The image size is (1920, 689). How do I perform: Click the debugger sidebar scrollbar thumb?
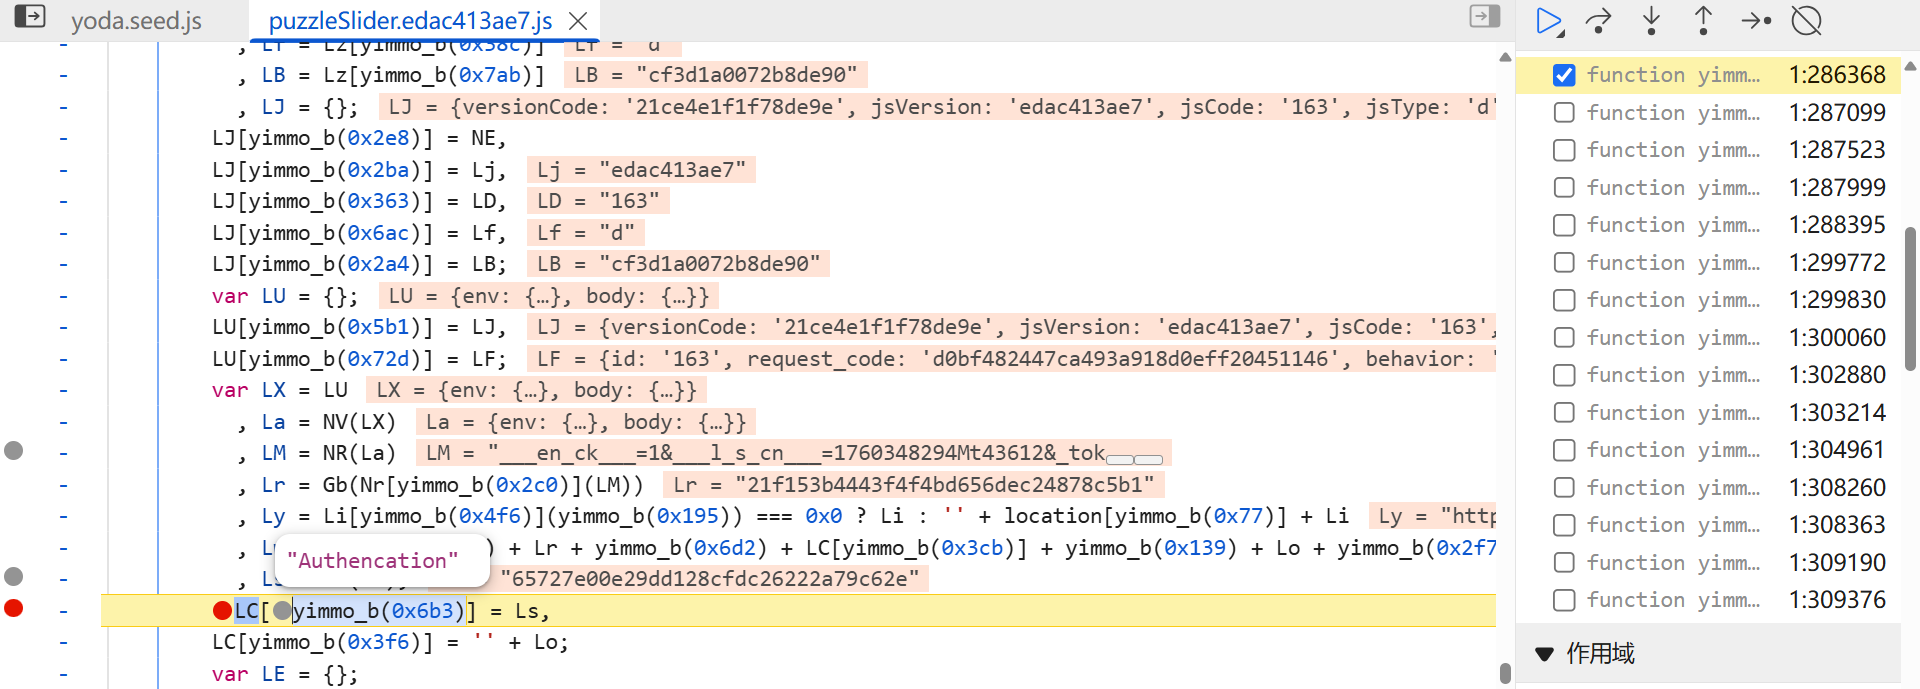pos(1910,299)
